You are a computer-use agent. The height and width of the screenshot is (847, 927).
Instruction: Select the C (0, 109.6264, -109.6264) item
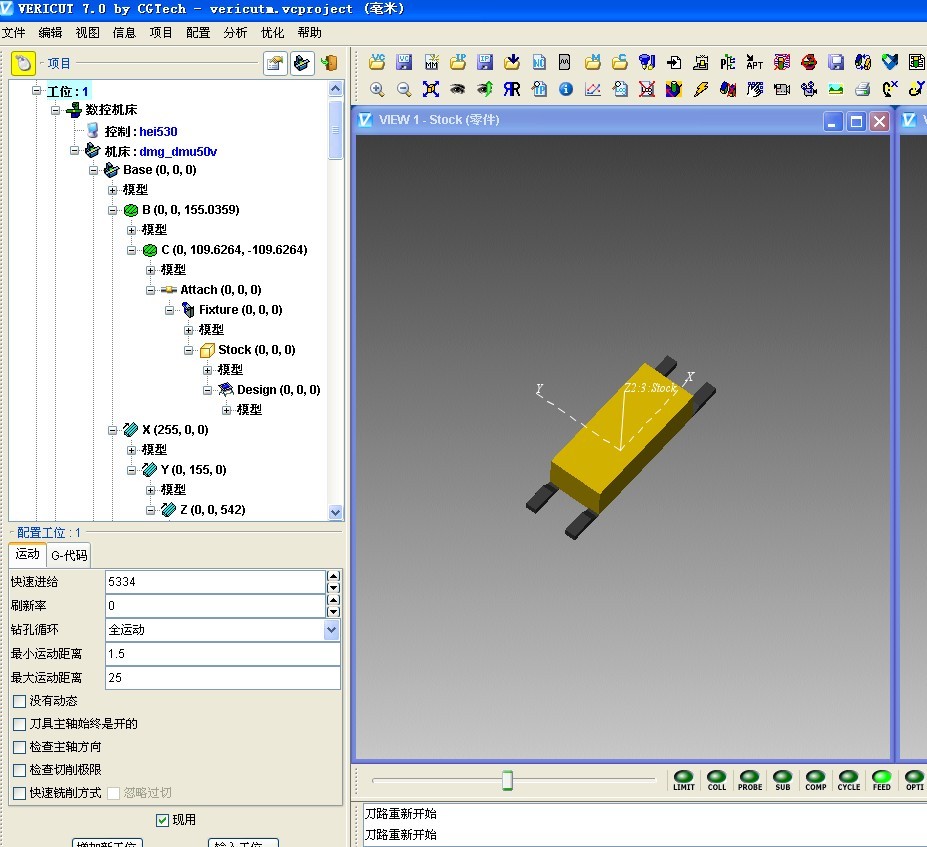(234, 249)
